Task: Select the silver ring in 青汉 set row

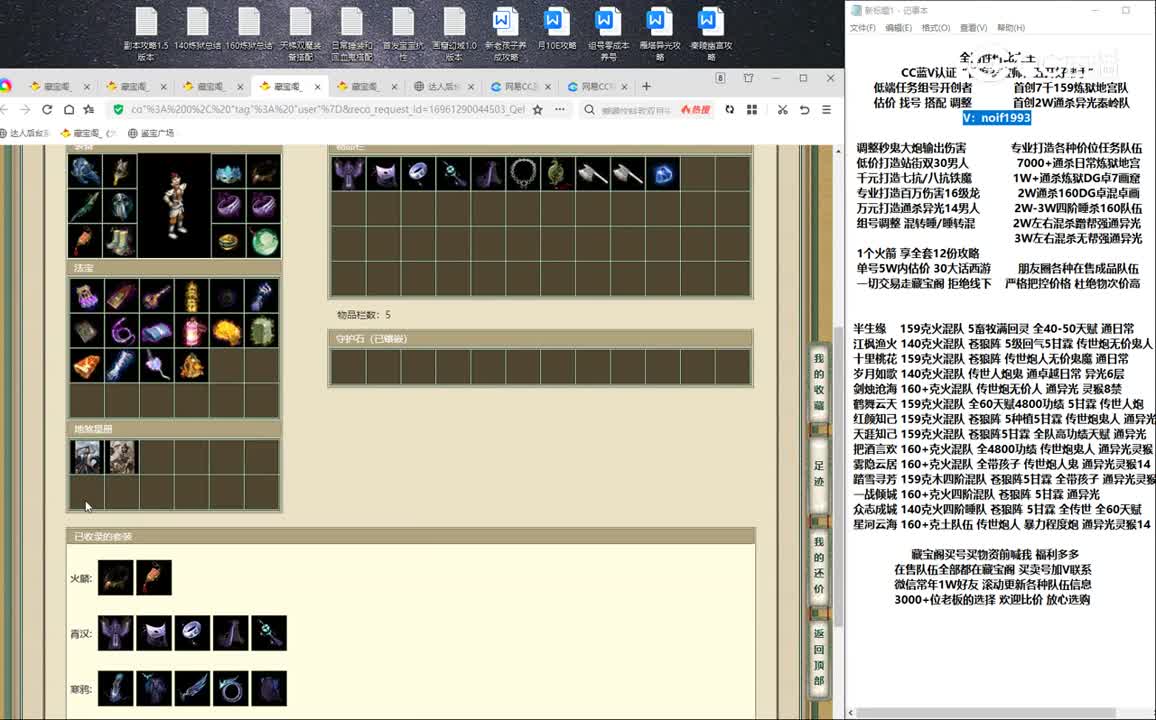Action: click(192, 633)
